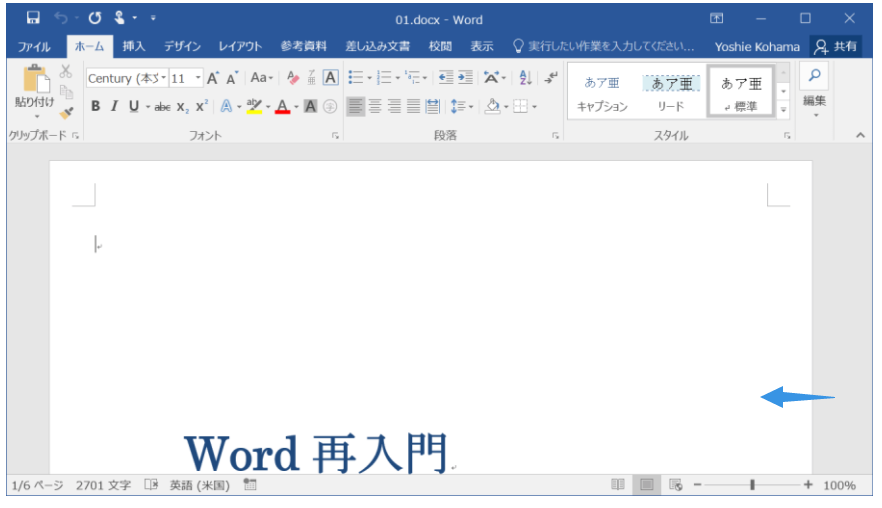Open the 編集 editing group button
This screenshot has width=882, height=508.
814,91
